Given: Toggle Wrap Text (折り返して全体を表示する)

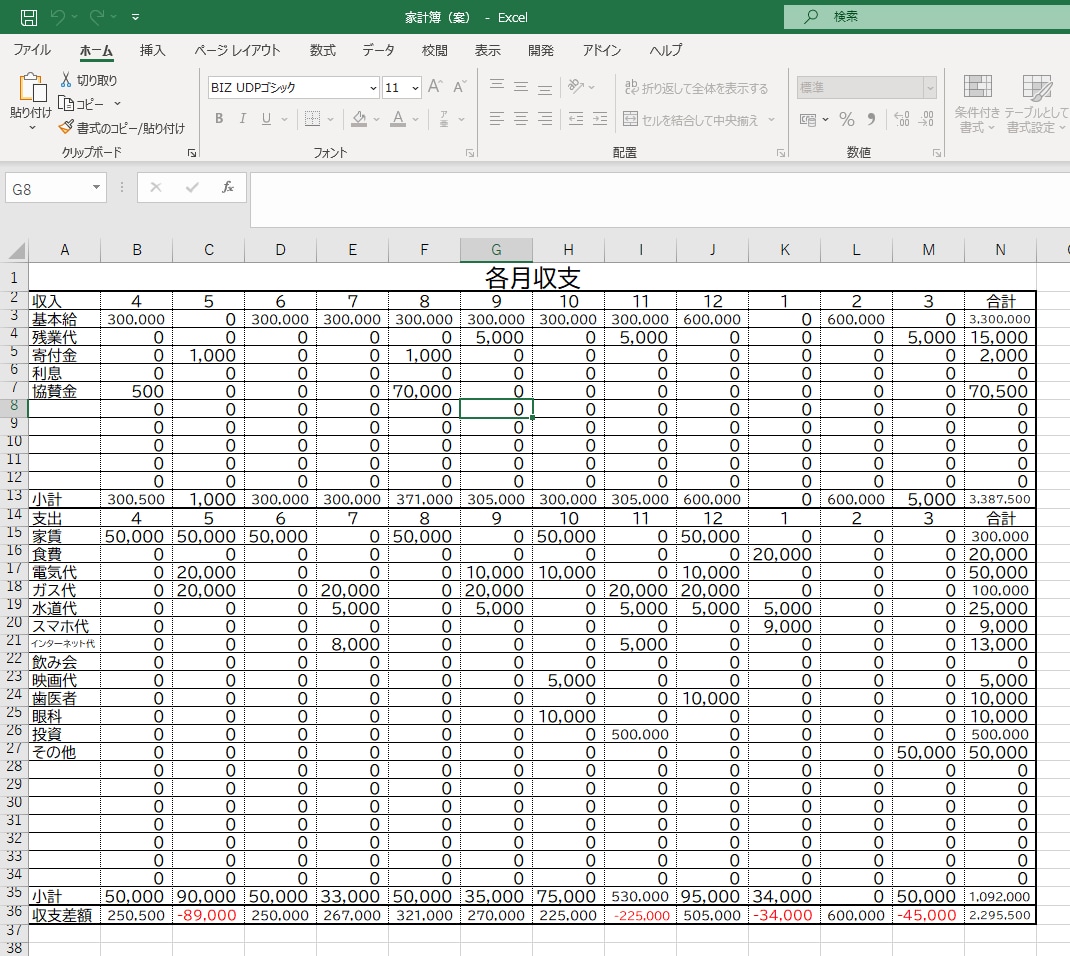Looking at the screenshot, I should [696, 88].
